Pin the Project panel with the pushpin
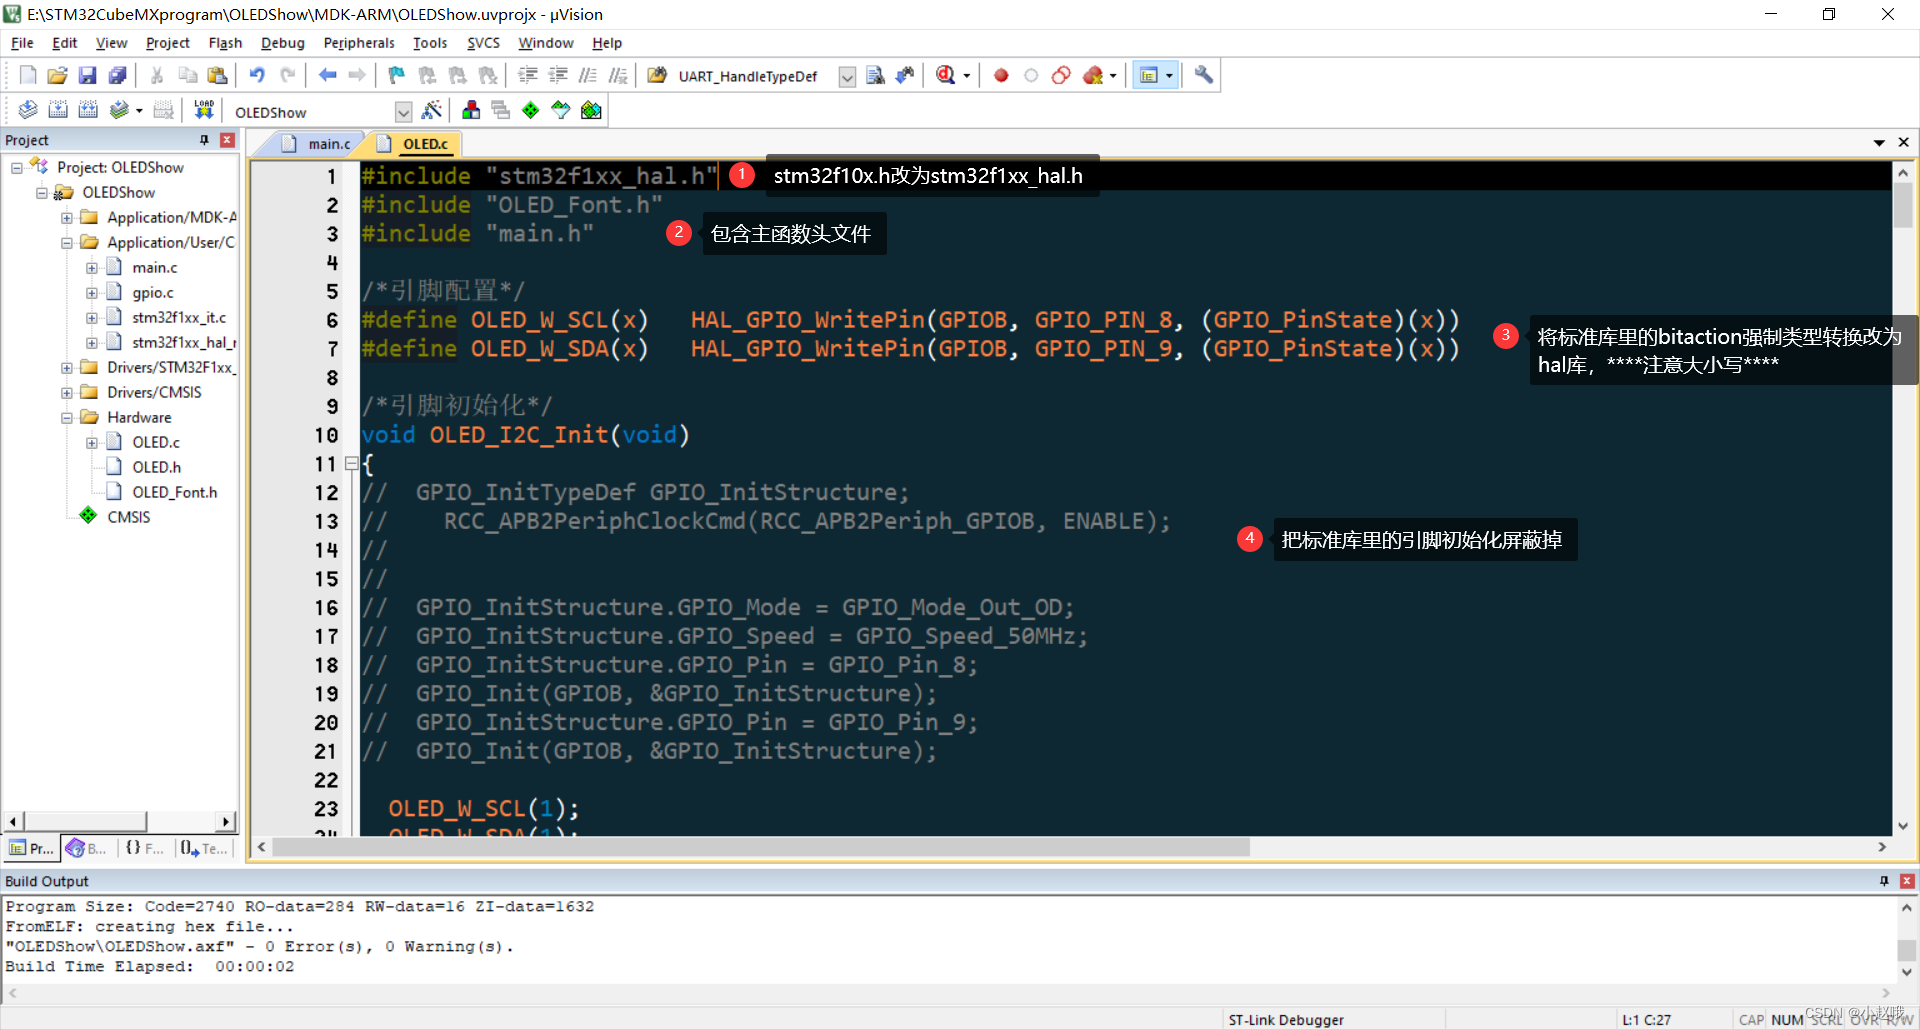This screenshot has height=1030, width=1920. click(204, 140)
